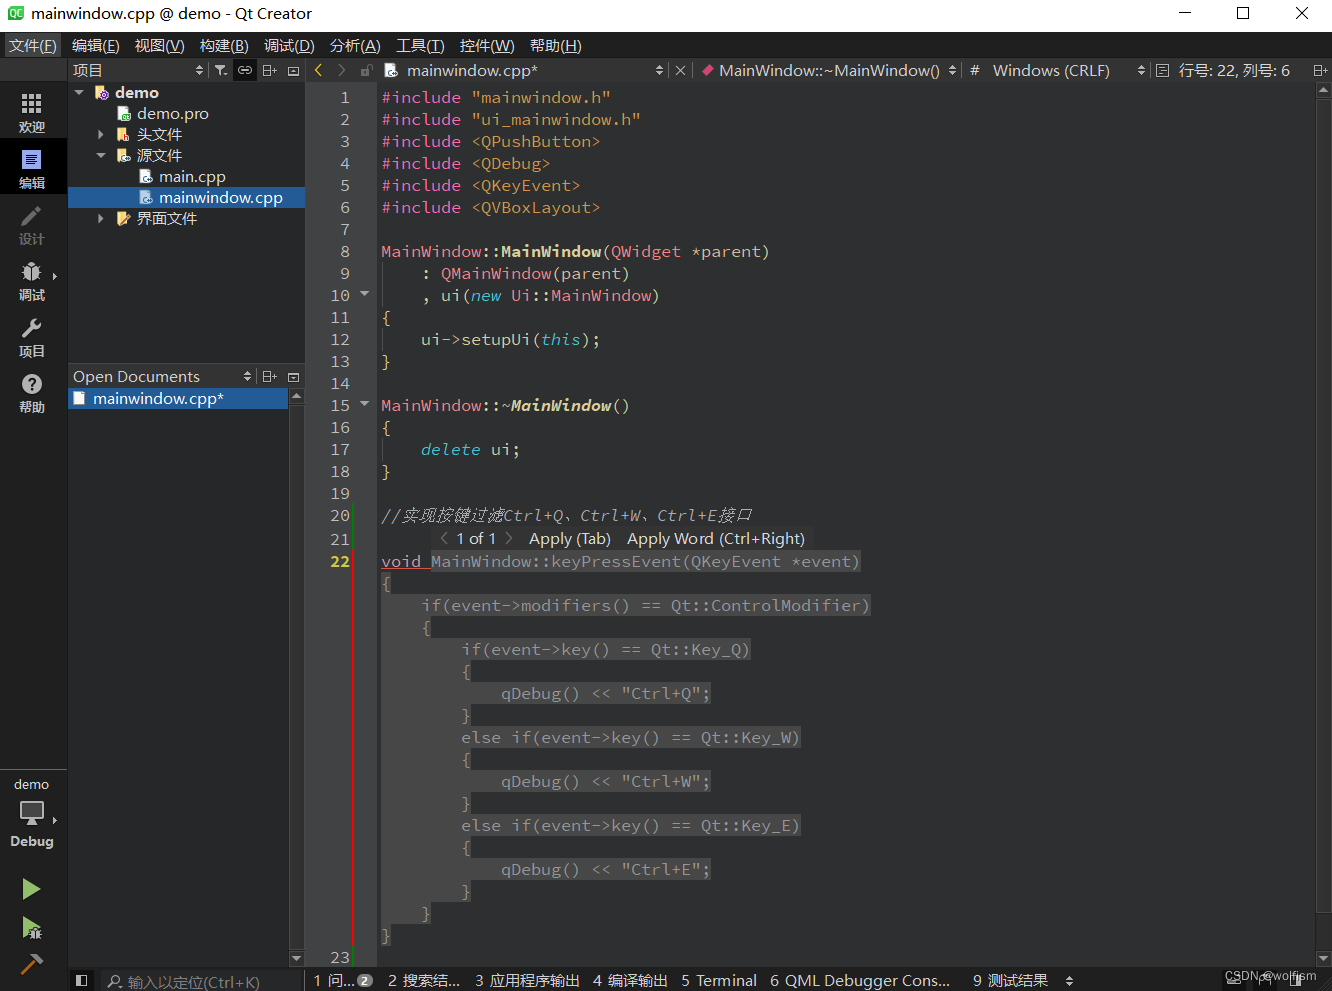Open the 设计 (Design) mode
The height and width of the screenshot is (991, 1332).
click(32, 224)
